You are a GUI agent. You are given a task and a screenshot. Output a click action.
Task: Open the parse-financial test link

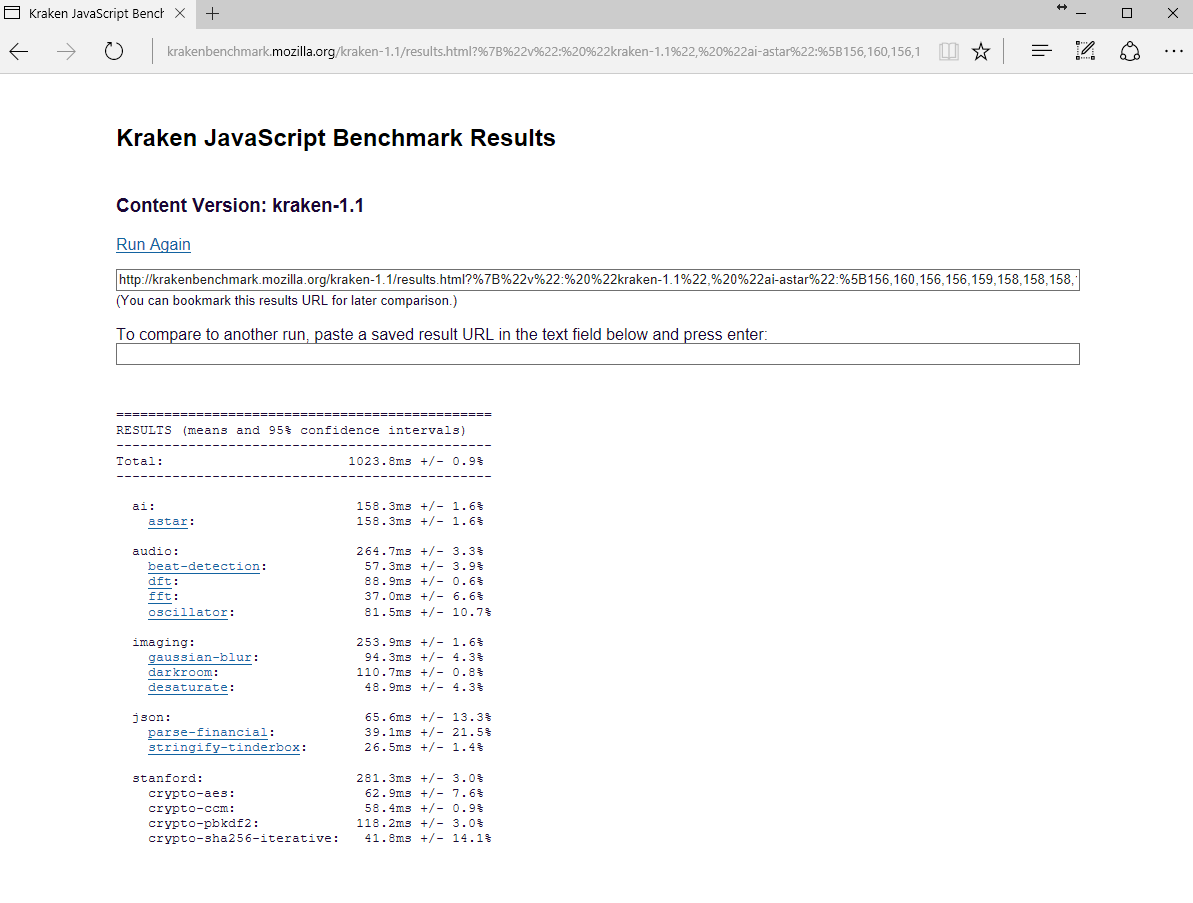point(208,733)
